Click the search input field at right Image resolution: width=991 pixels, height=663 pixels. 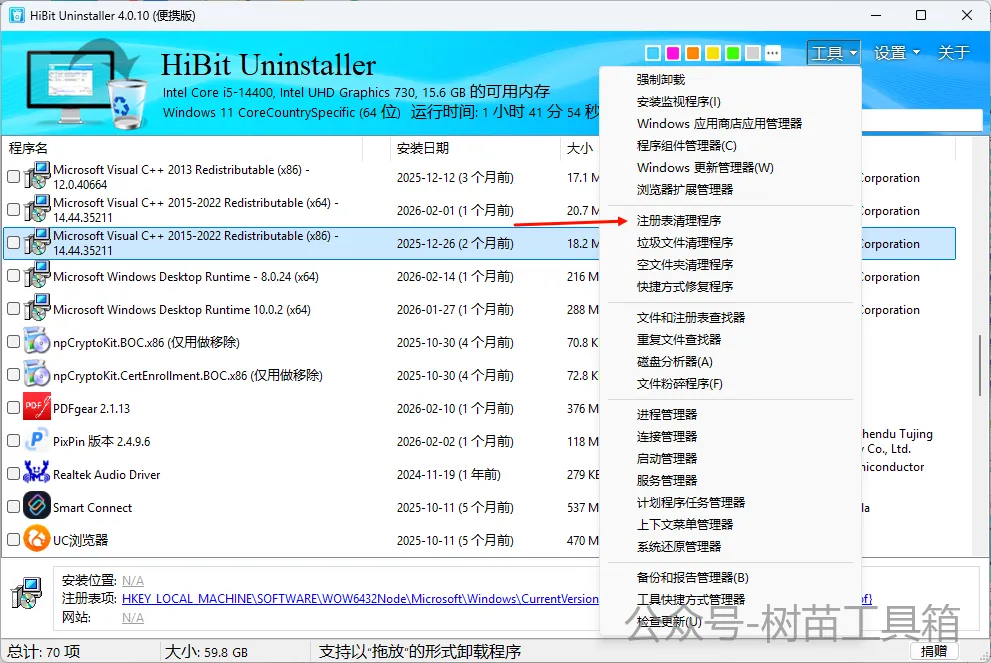921,120
